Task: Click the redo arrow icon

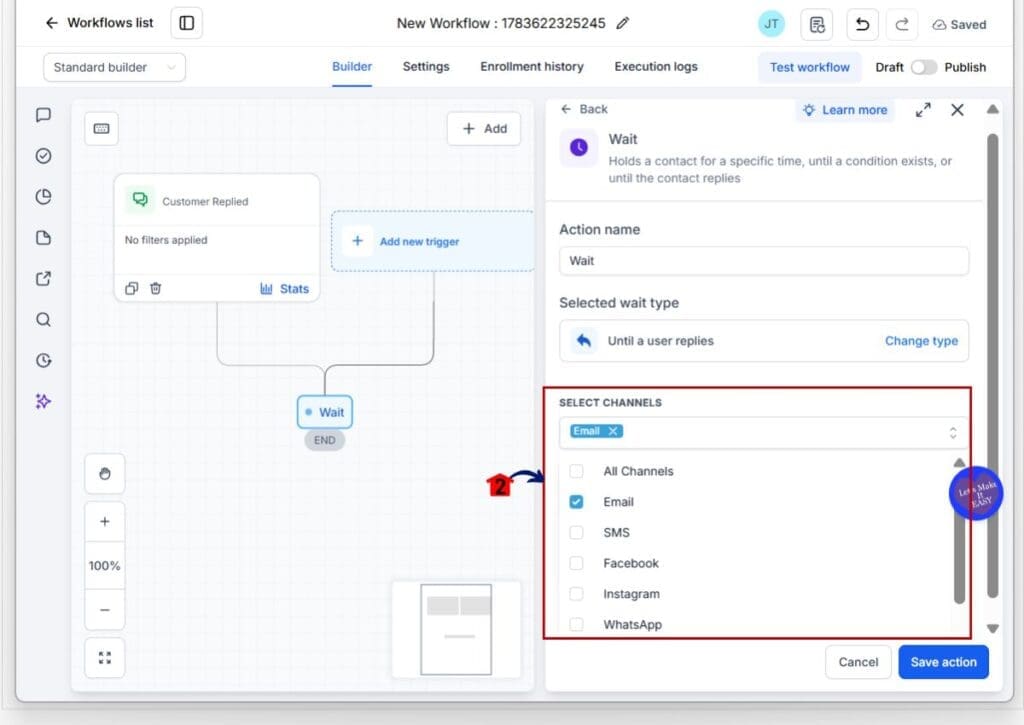Action: click(x=902, y=25)
